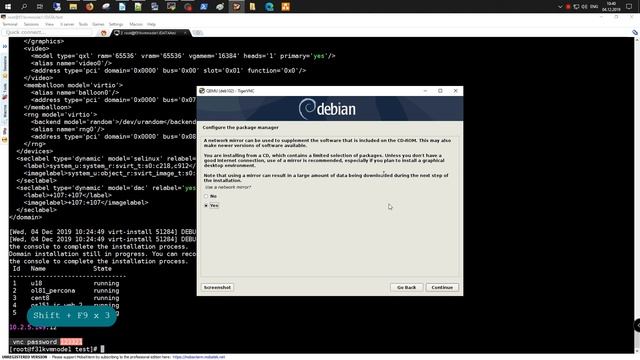Open the Tools menu in MobaXterm
Image resolution: width=640 pixels, height=360 pixels.
[x=83, y=24]
